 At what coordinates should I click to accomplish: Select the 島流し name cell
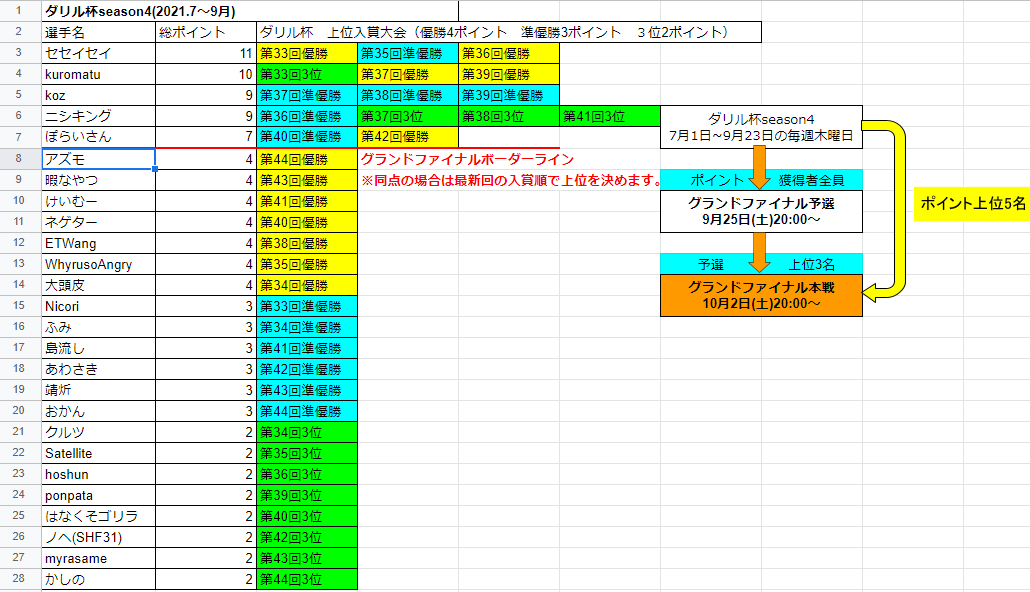(x=99, y=348)
